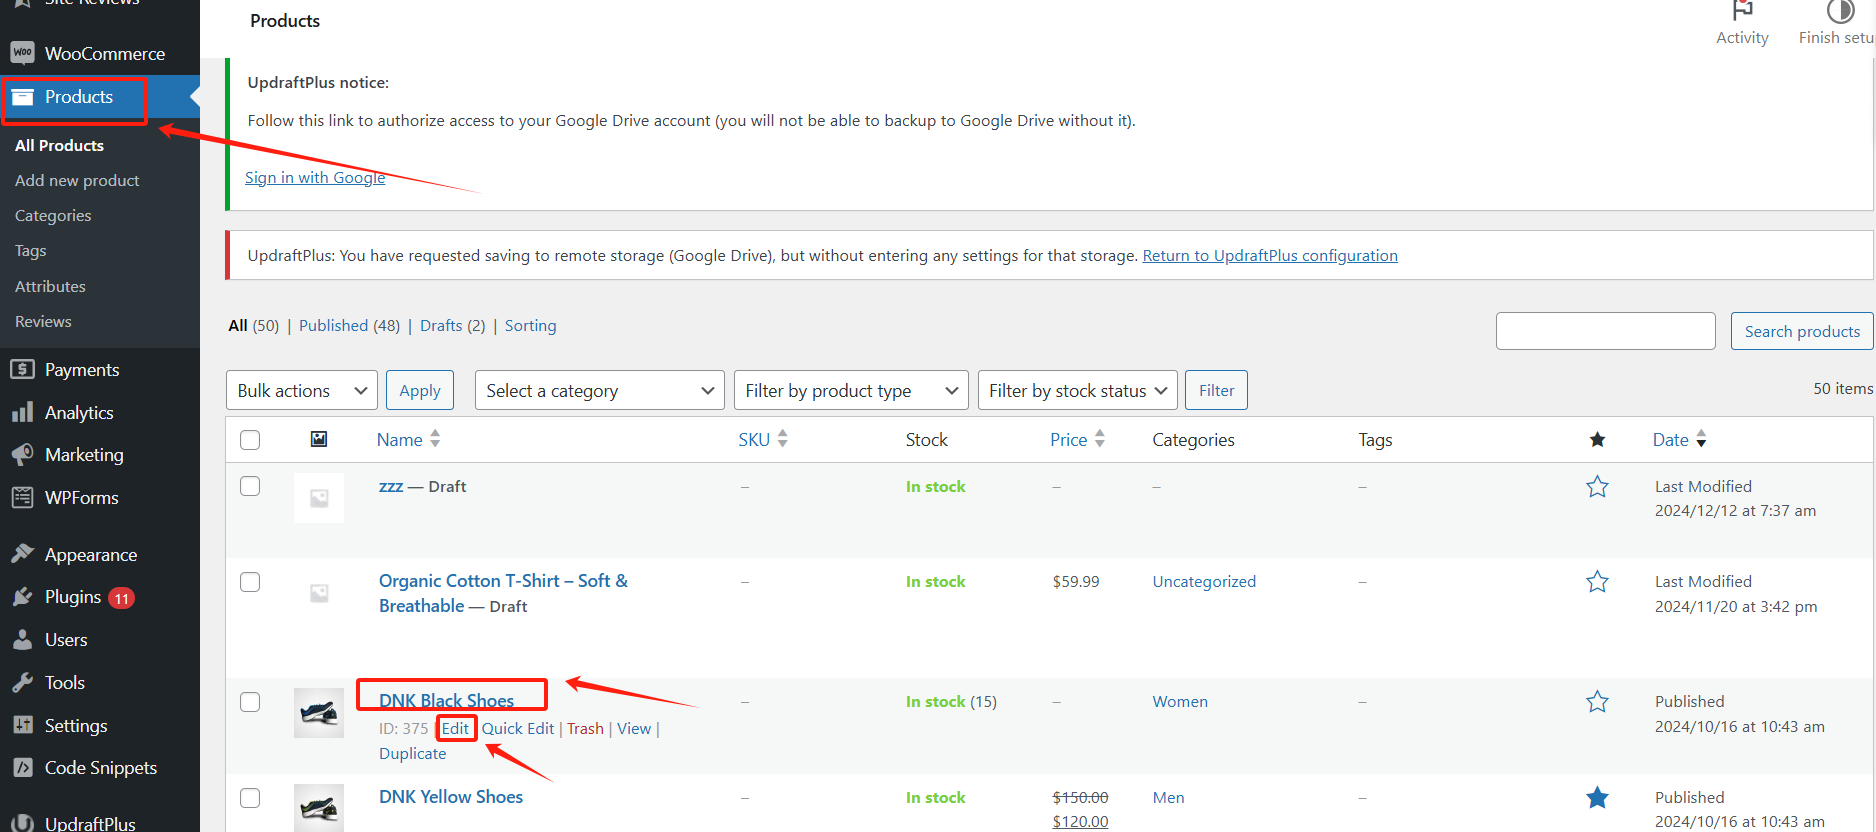
Task: Click the Plugins plug icon
Action: [x=22, y=597]
